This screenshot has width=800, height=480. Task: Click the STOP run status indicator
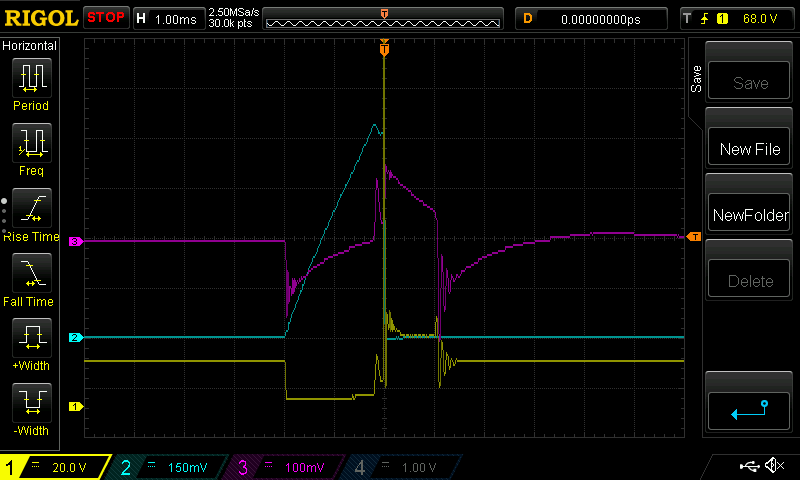click(x=105, y=17)
